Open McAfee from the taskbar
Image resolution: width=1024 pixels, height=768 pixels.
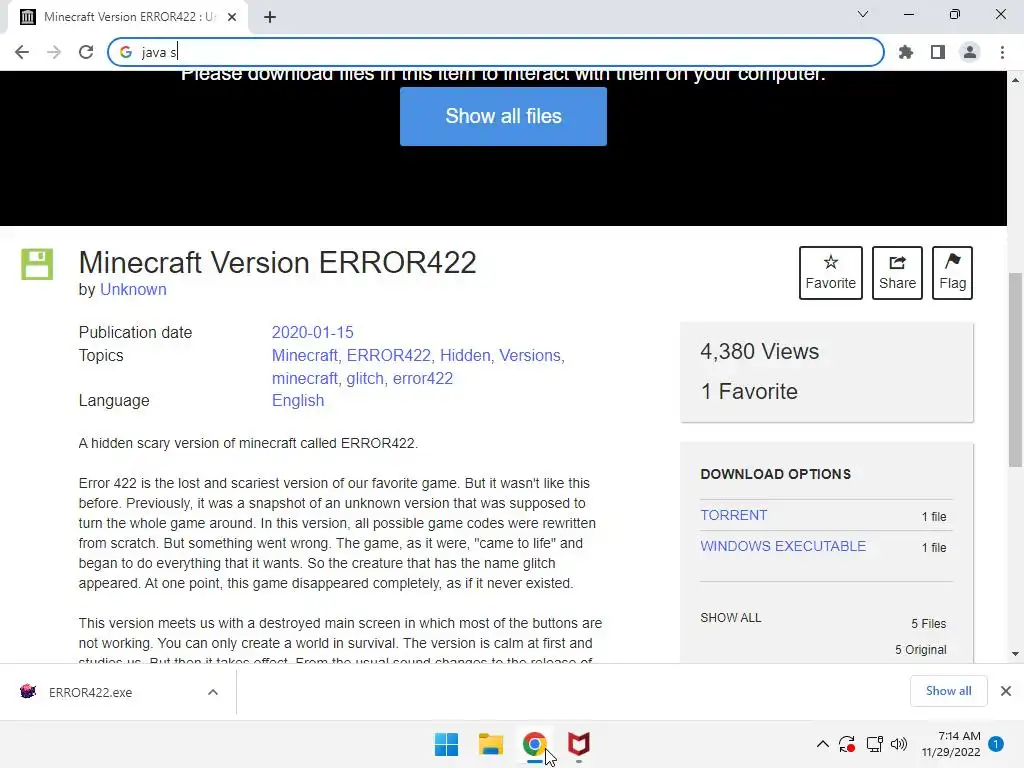pyautogui.click(x=579, y=744)
